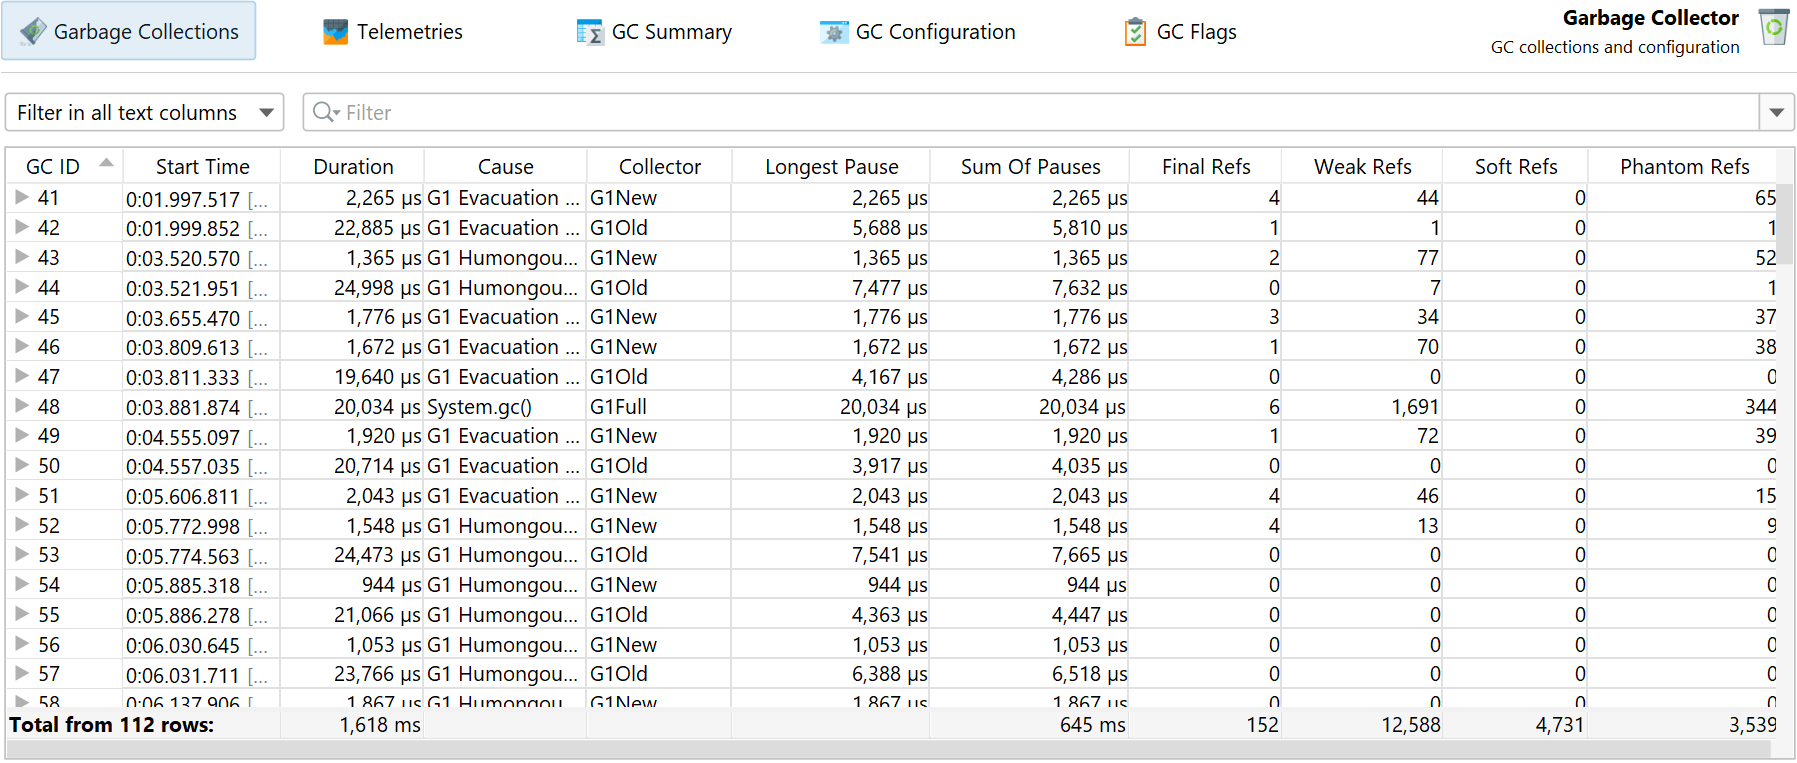
Task: Select the System.gc() cause row
Action: [x=893, y=407]
